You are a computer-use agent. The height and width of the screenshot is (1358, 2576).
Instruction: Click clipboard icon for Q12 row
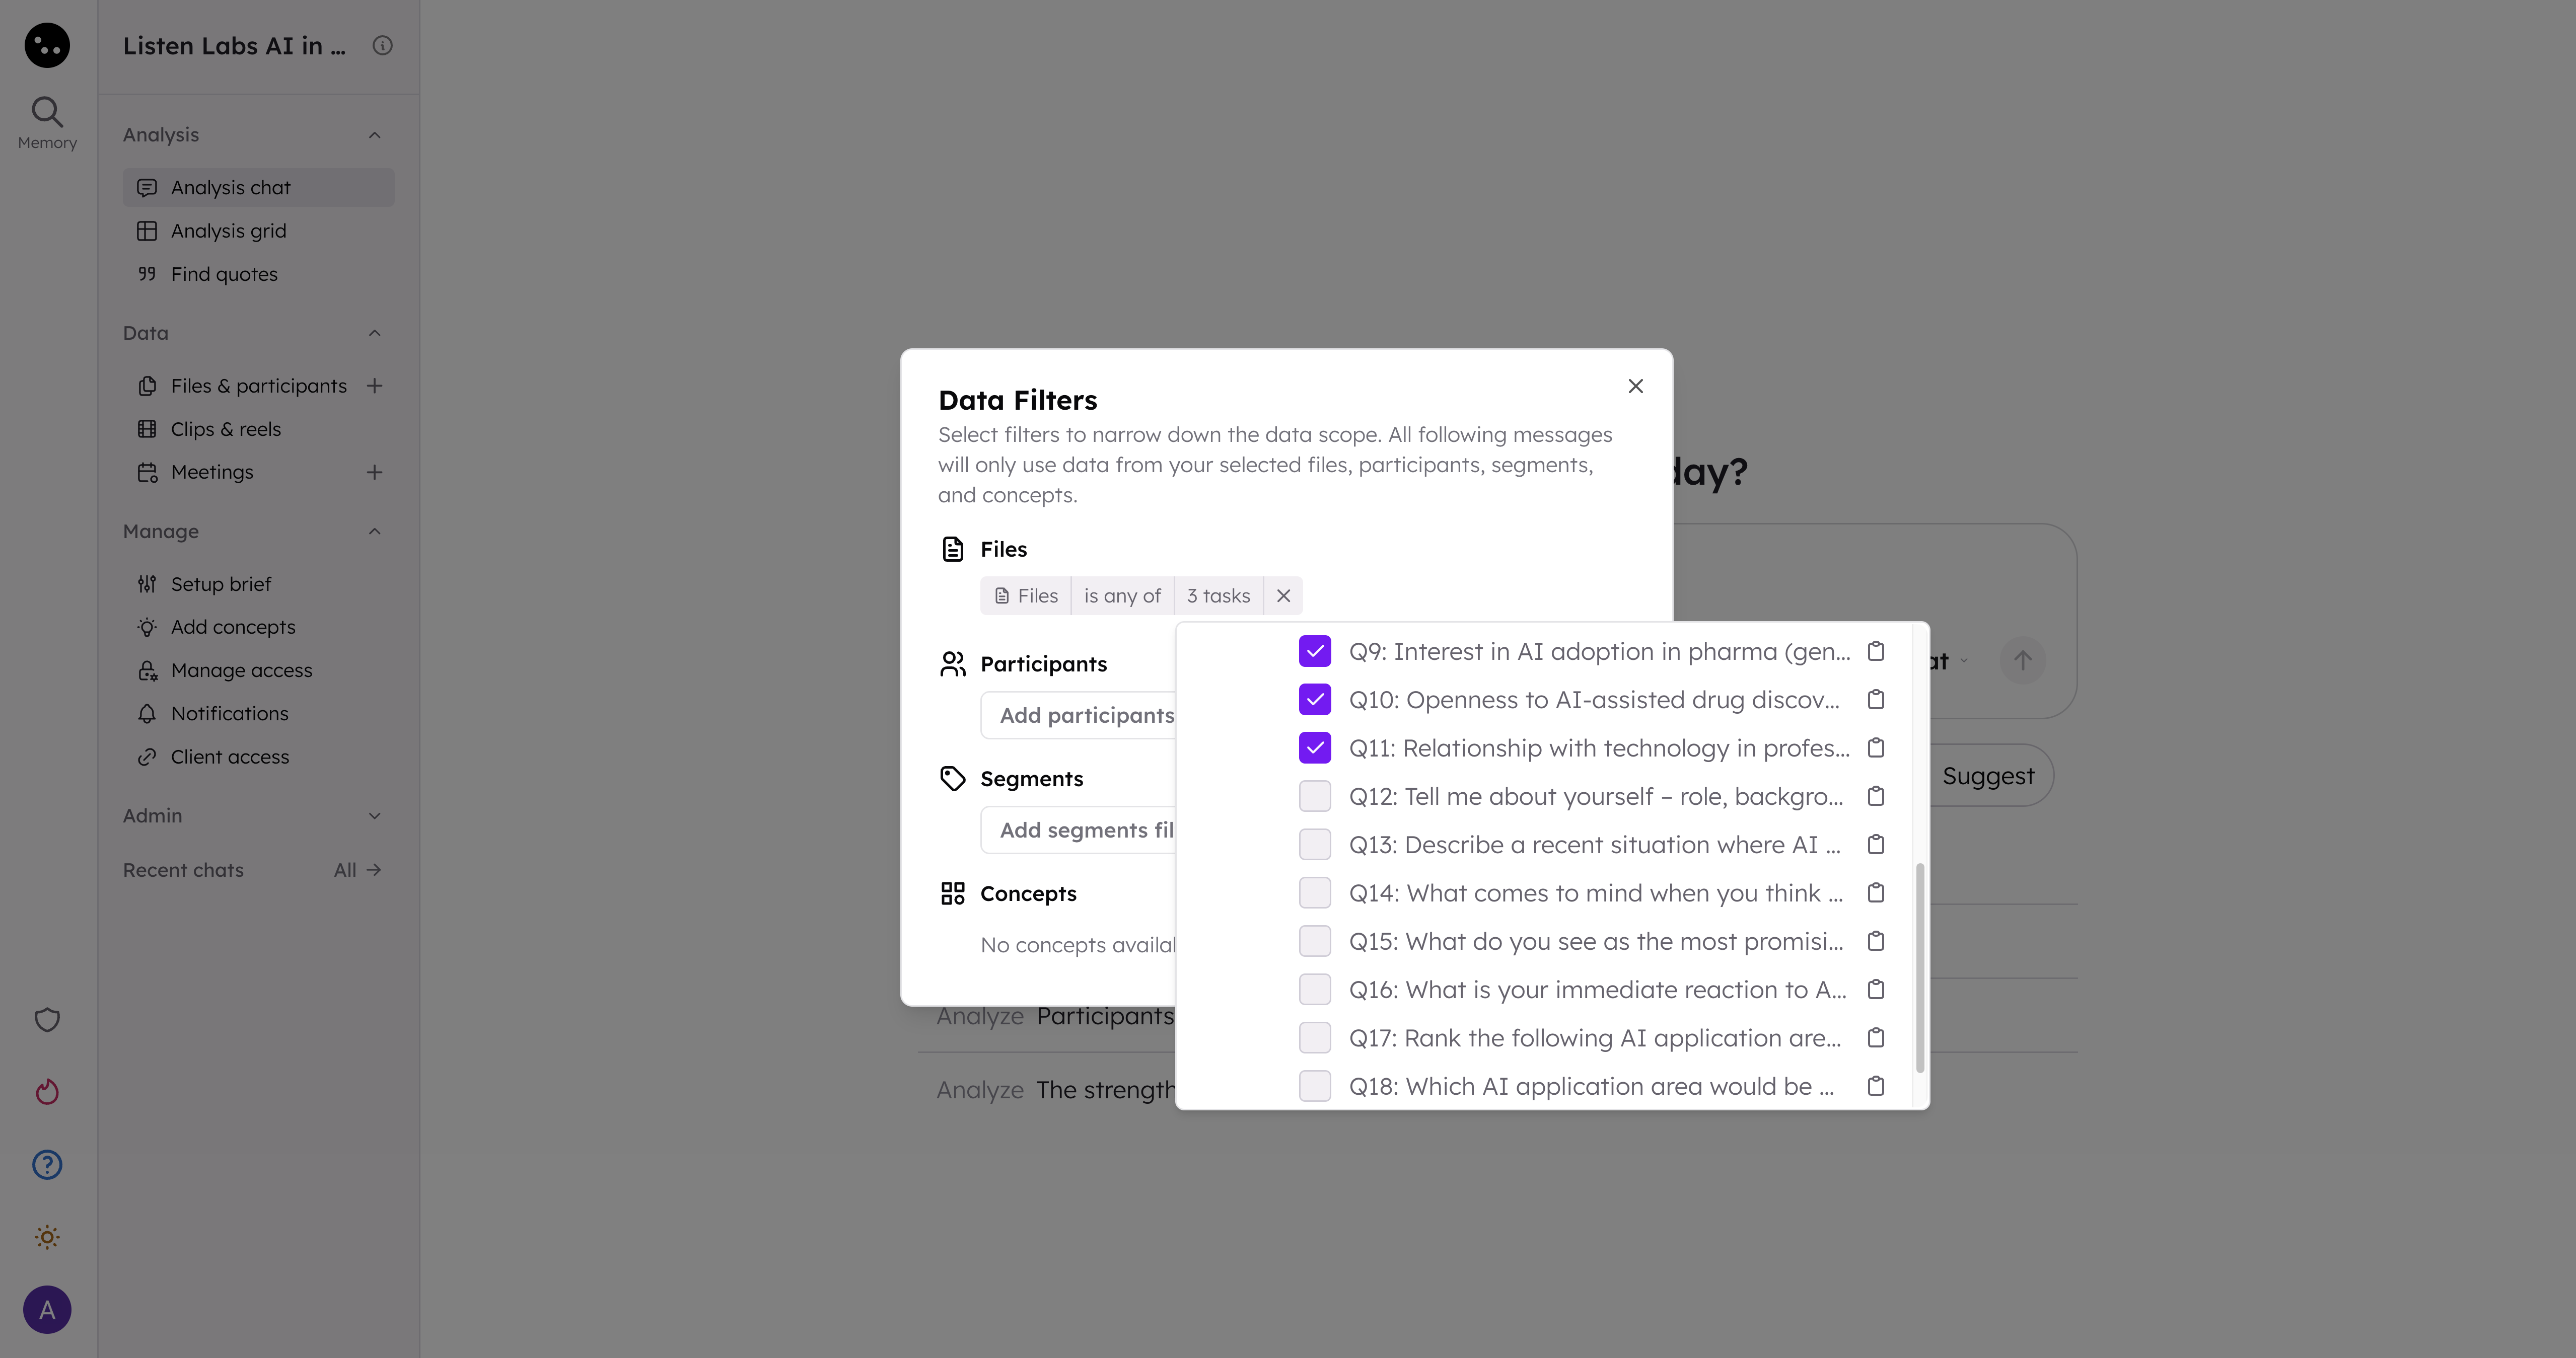click(1876, 796)
